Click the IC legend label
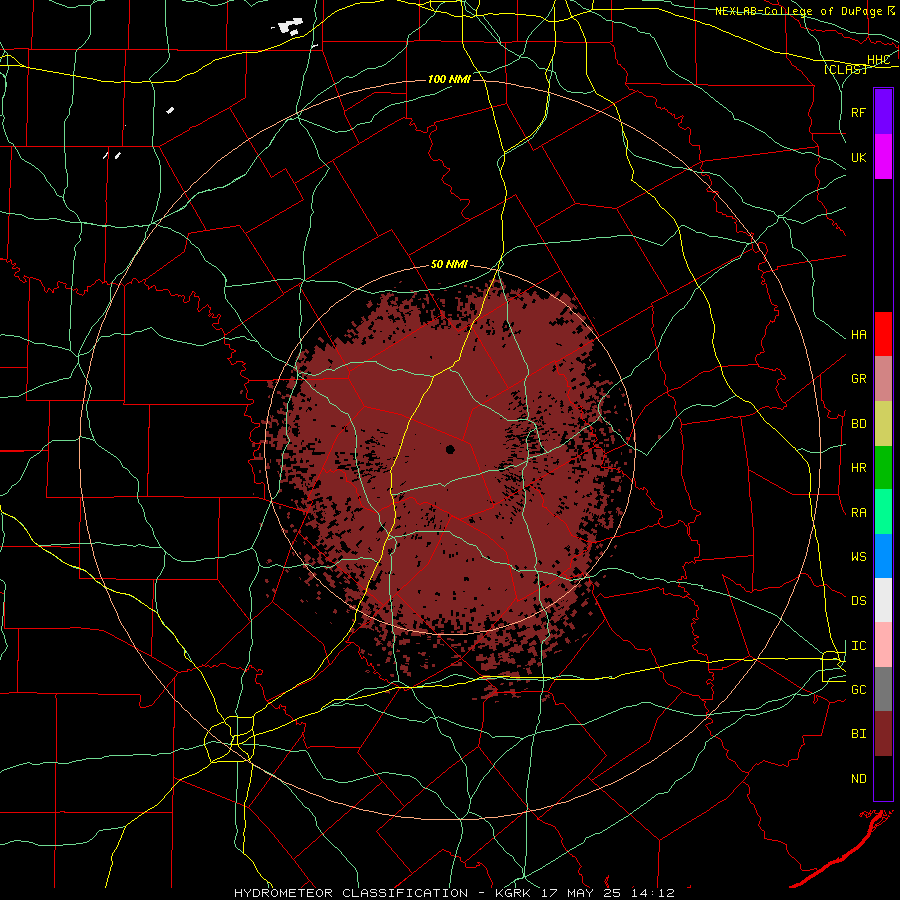This screenshot has height=900, width=900. (858, 646)
